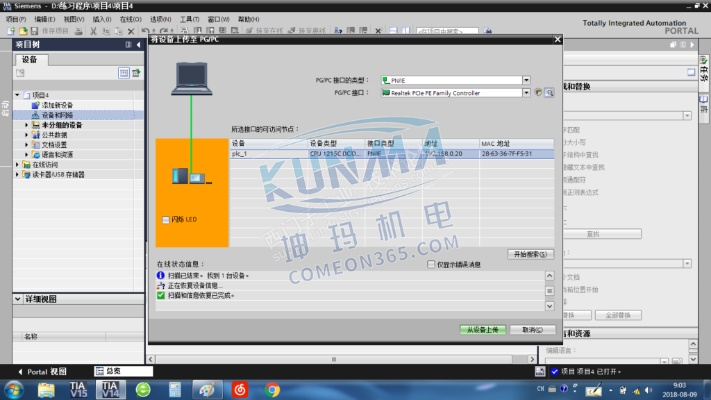Screen dimensions: 711x400
Task: Open the 编辑(E) menu
Action: coord(44,19)
